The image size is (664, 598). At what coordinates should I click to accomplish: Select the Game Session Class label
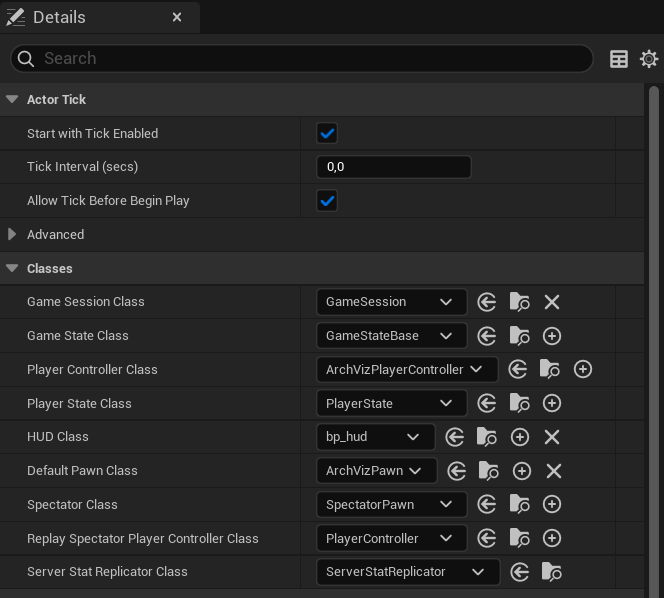pos(86,302)
